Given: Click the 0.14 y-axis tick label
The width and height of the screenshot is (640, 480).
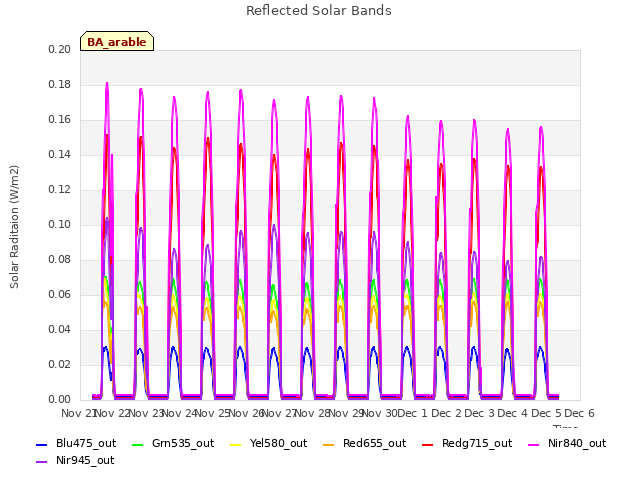Looking at the screenshot, I should coord(60,154).
